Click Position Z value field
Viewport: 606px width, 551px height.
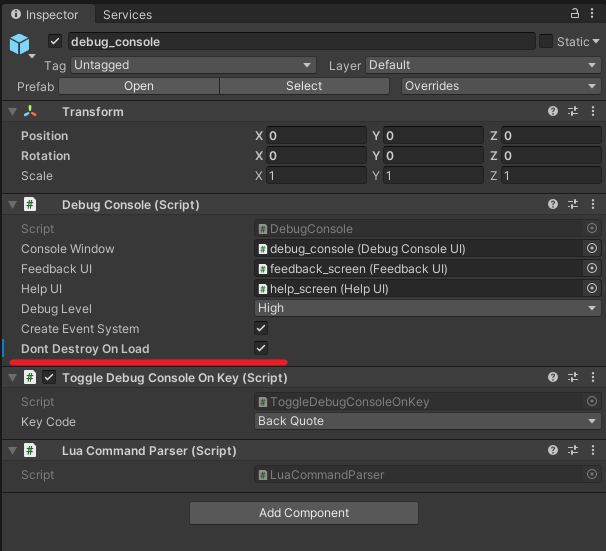551,136
